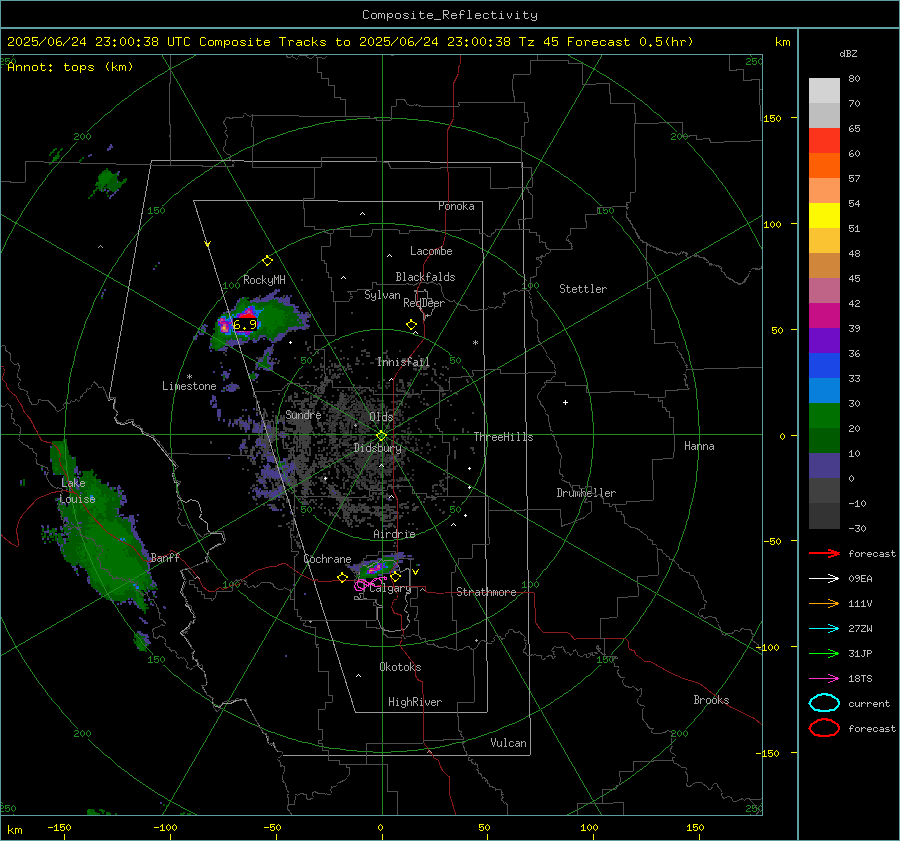The height and width of the screenshot is (841, 900).
Task: Click the red forecast ellipse legend symbol
Action: coord(824,728)
